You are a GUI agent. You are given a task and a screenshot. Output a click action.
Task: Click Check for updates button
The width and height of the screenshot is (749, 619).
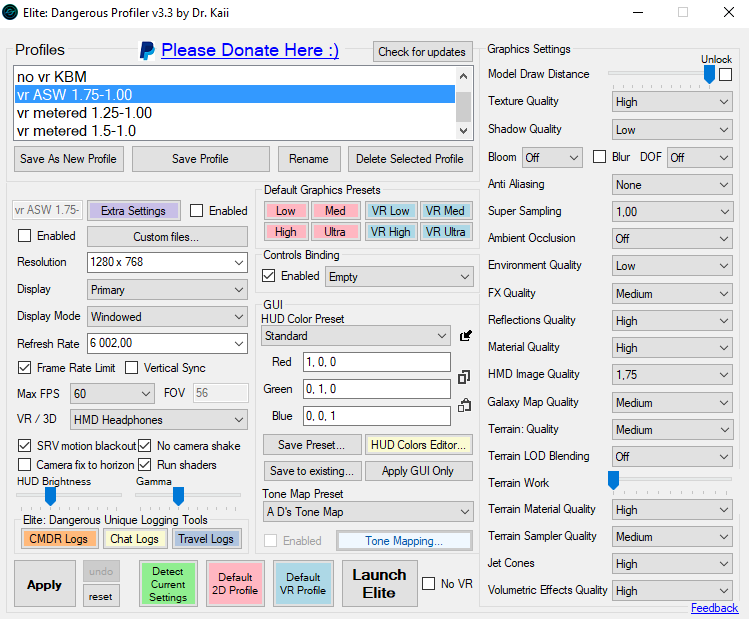click(422, 52)
